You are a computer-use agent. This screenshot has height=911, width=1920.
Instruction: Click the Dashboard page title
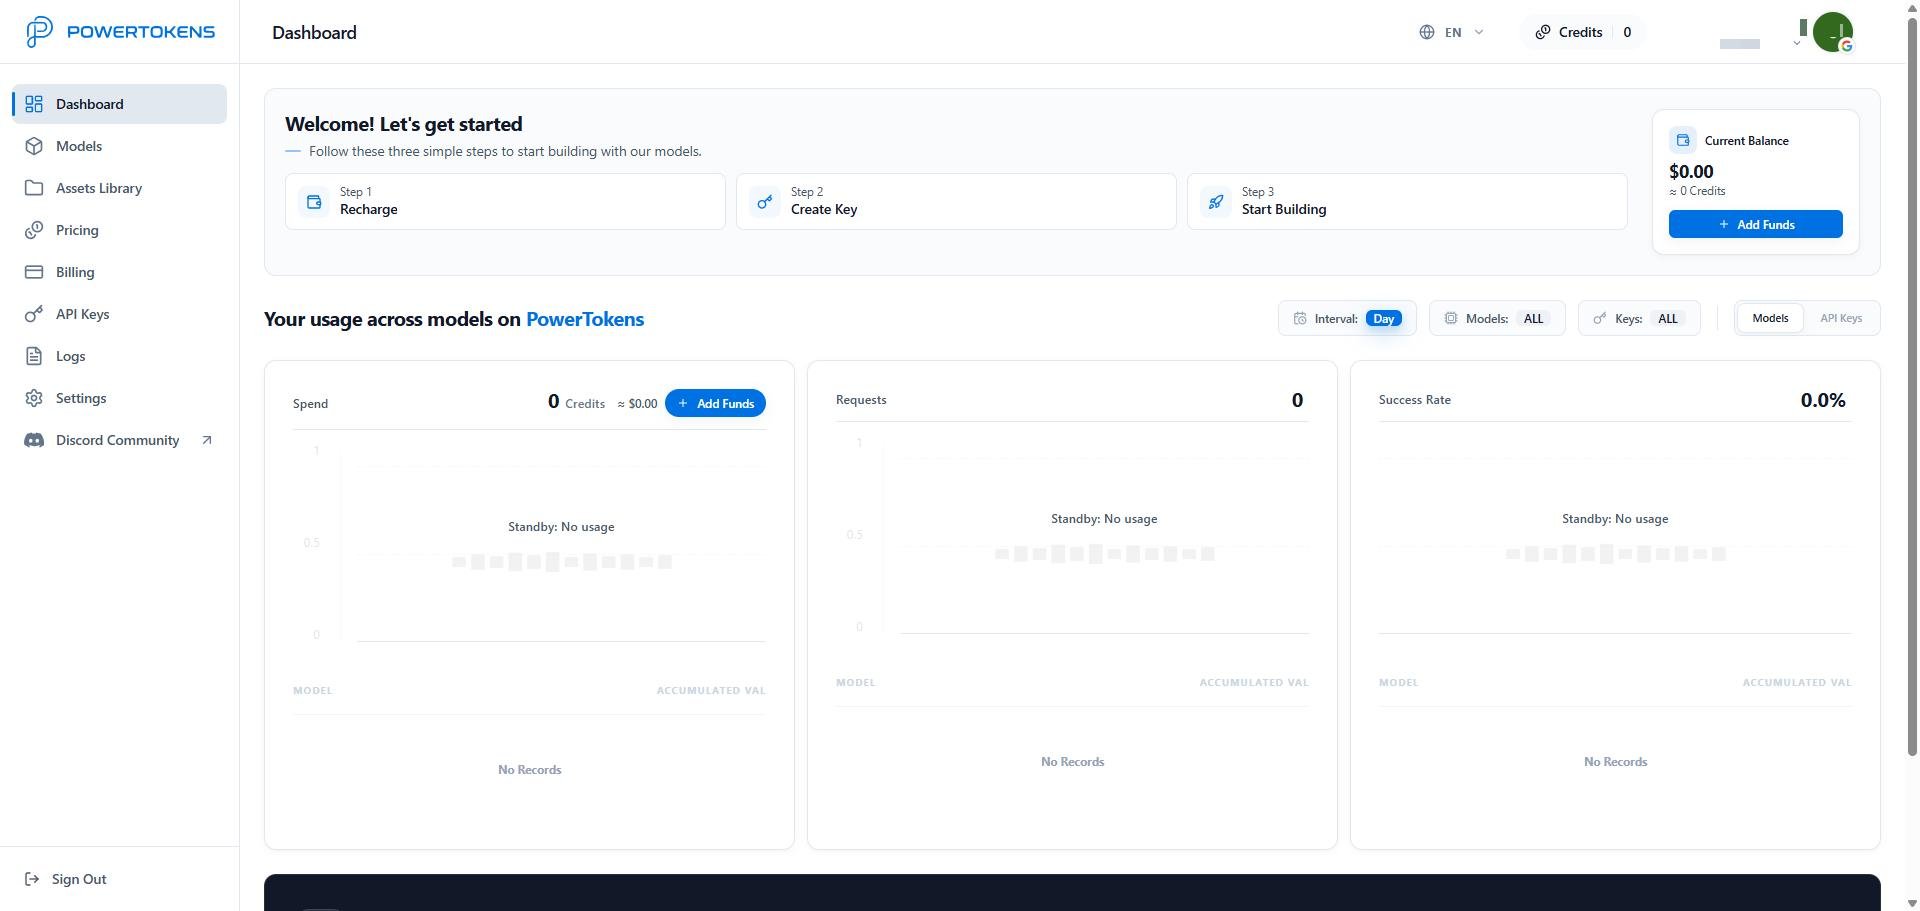point(314,32)
